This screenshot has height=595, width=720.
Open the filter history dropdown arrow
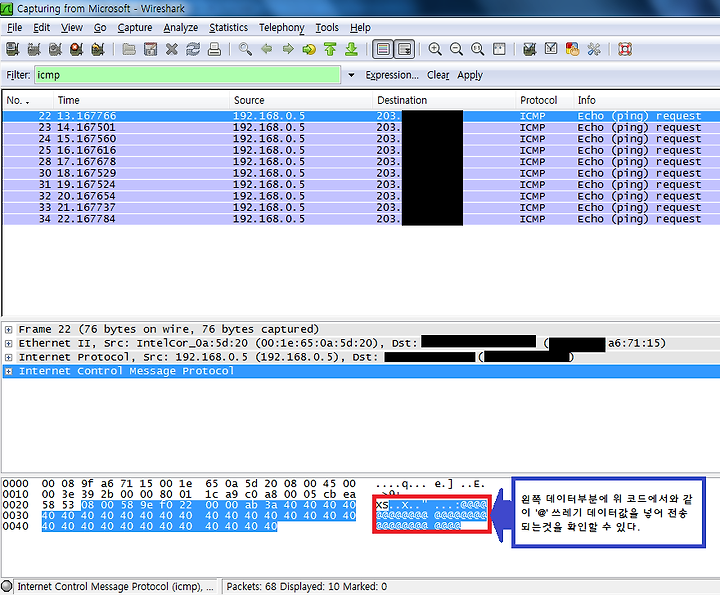[x=351, y=75]
